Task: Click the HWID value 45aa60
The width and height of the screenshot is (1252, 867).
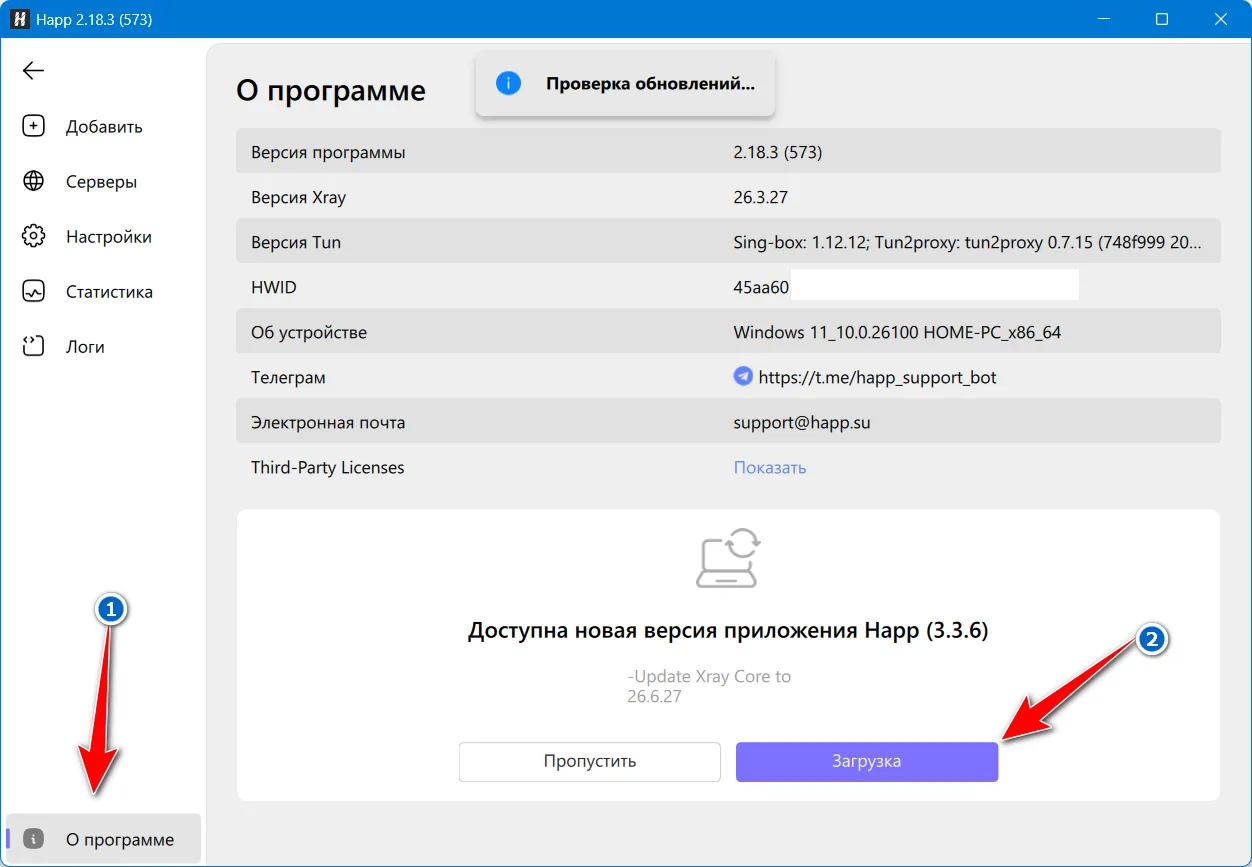Action: tap(761, 288)
